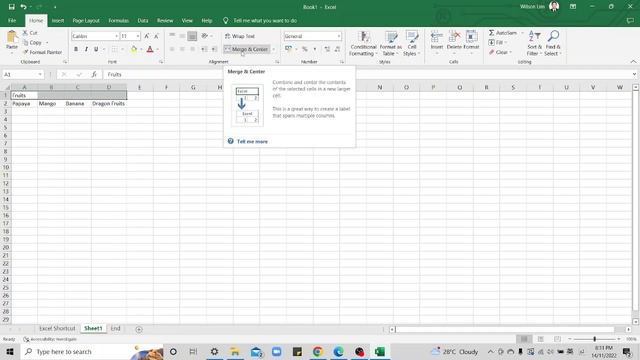Open the General number format dropdown
This screenshot has width=640, height=360.
click(339, 36)
